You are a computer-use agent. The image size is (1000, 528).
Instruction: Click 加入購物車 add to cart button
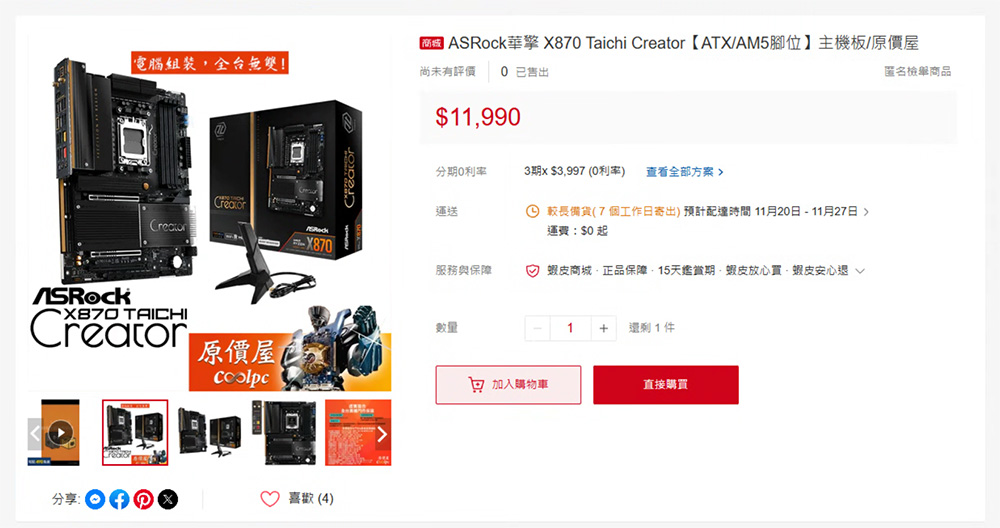[x=508, y=385]
